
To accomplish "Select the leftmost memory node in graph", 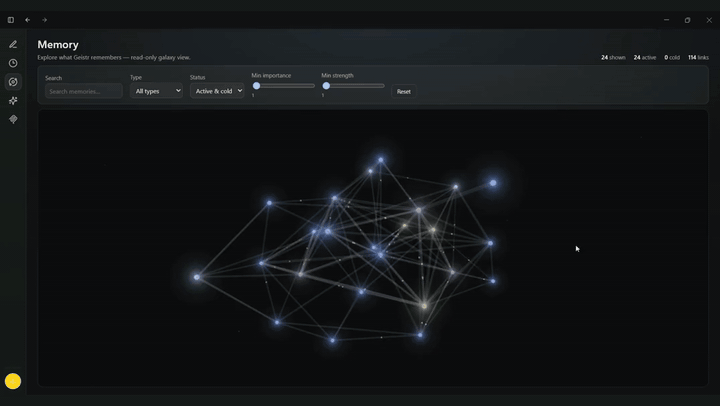I will (197, 277).
